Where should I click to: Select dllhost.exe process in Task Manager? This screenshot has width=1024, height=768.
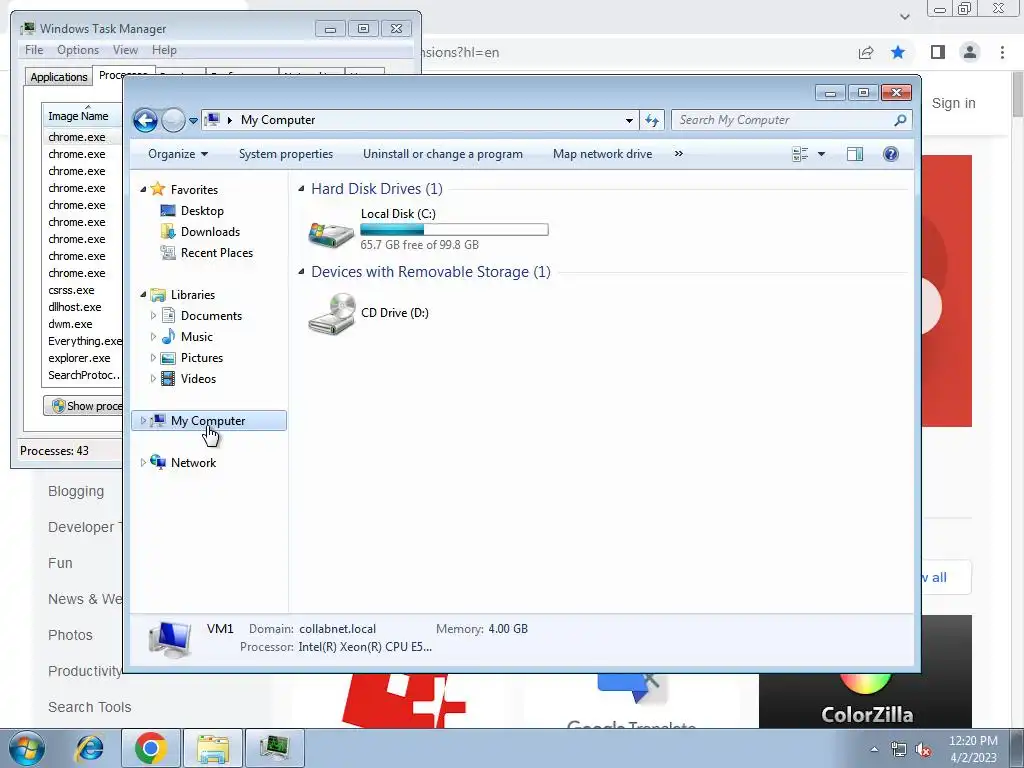[x=74, y=307]
